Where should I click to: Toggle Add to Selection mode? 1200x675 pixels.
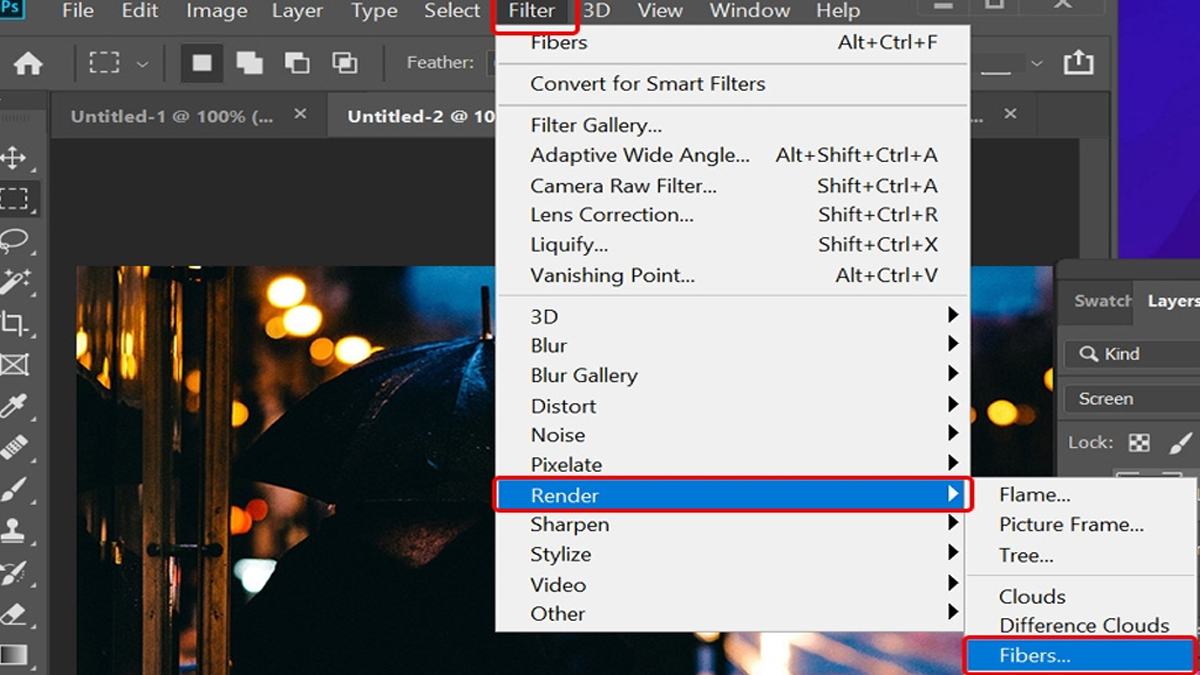click(249, 63)
